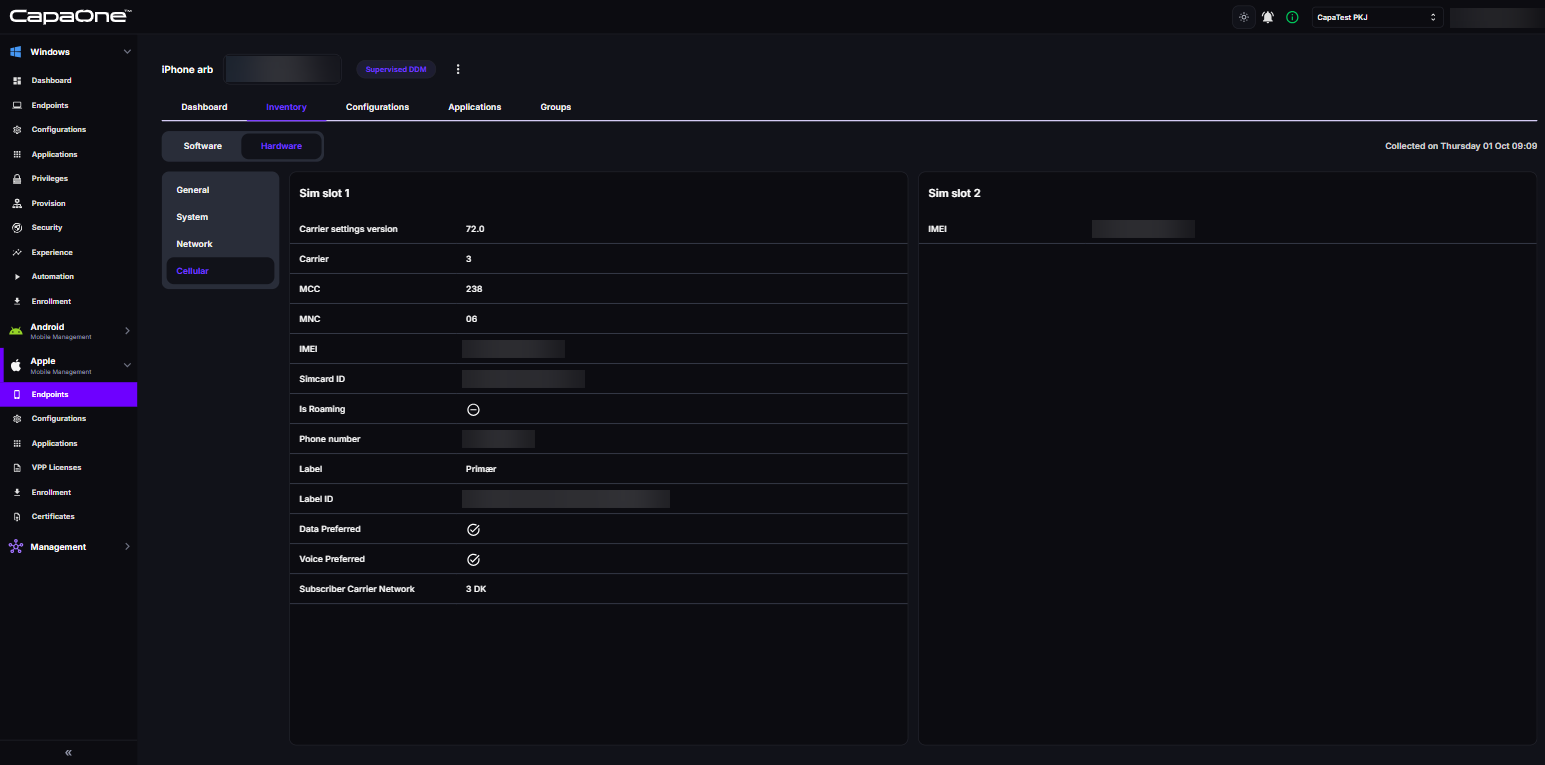
Task: Open Applications under the Apple sidebar section
Action: tap(54, 443)
